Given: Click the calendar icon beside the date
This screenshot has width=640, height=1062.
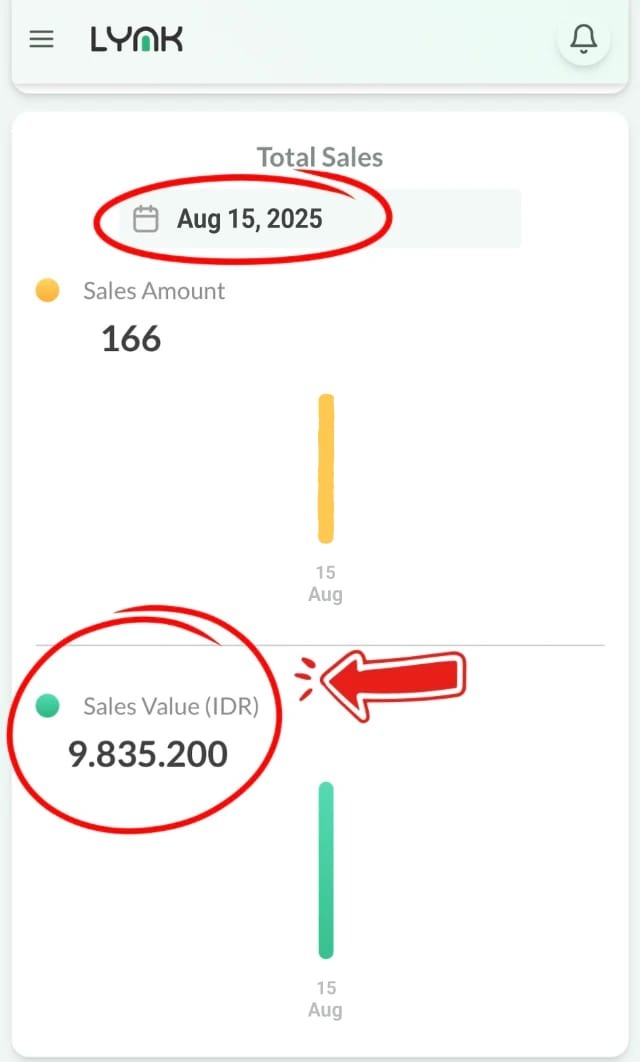Looking at the screenshot, I should (x=146, y=219).
